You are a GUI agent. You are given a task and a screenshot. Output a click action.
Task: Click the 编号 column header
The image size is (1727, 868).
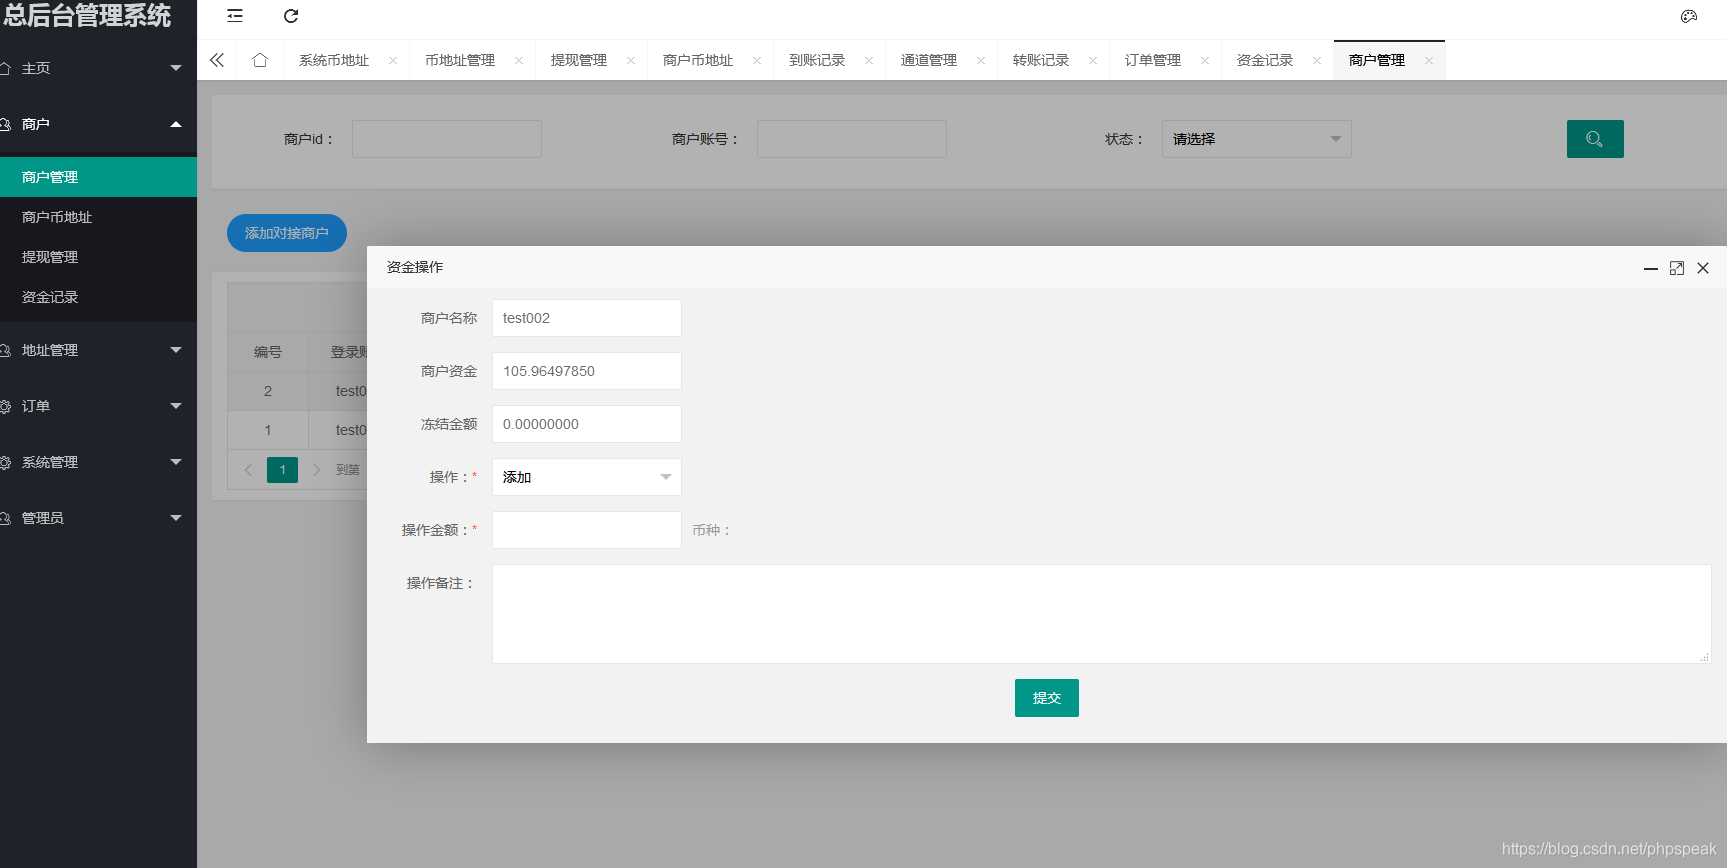(268, 352)
